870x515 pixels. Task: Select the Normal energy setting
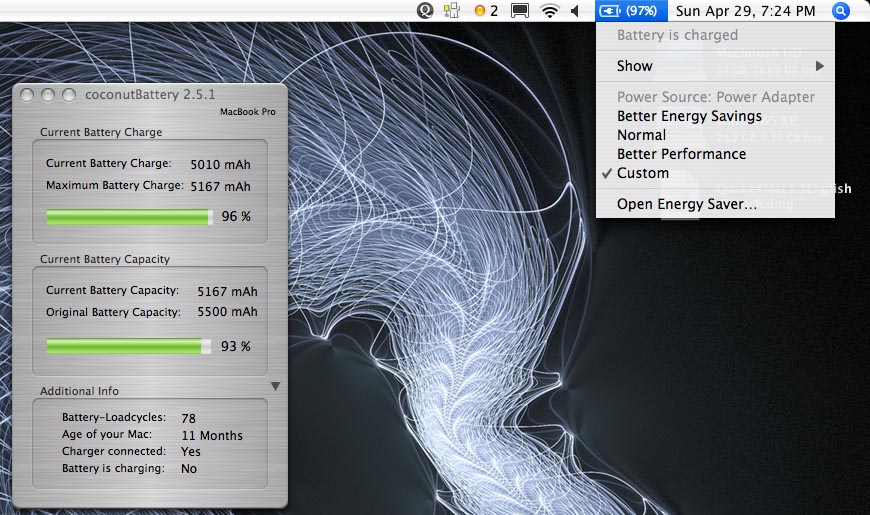pyautogui.click(x=641, y=135)
